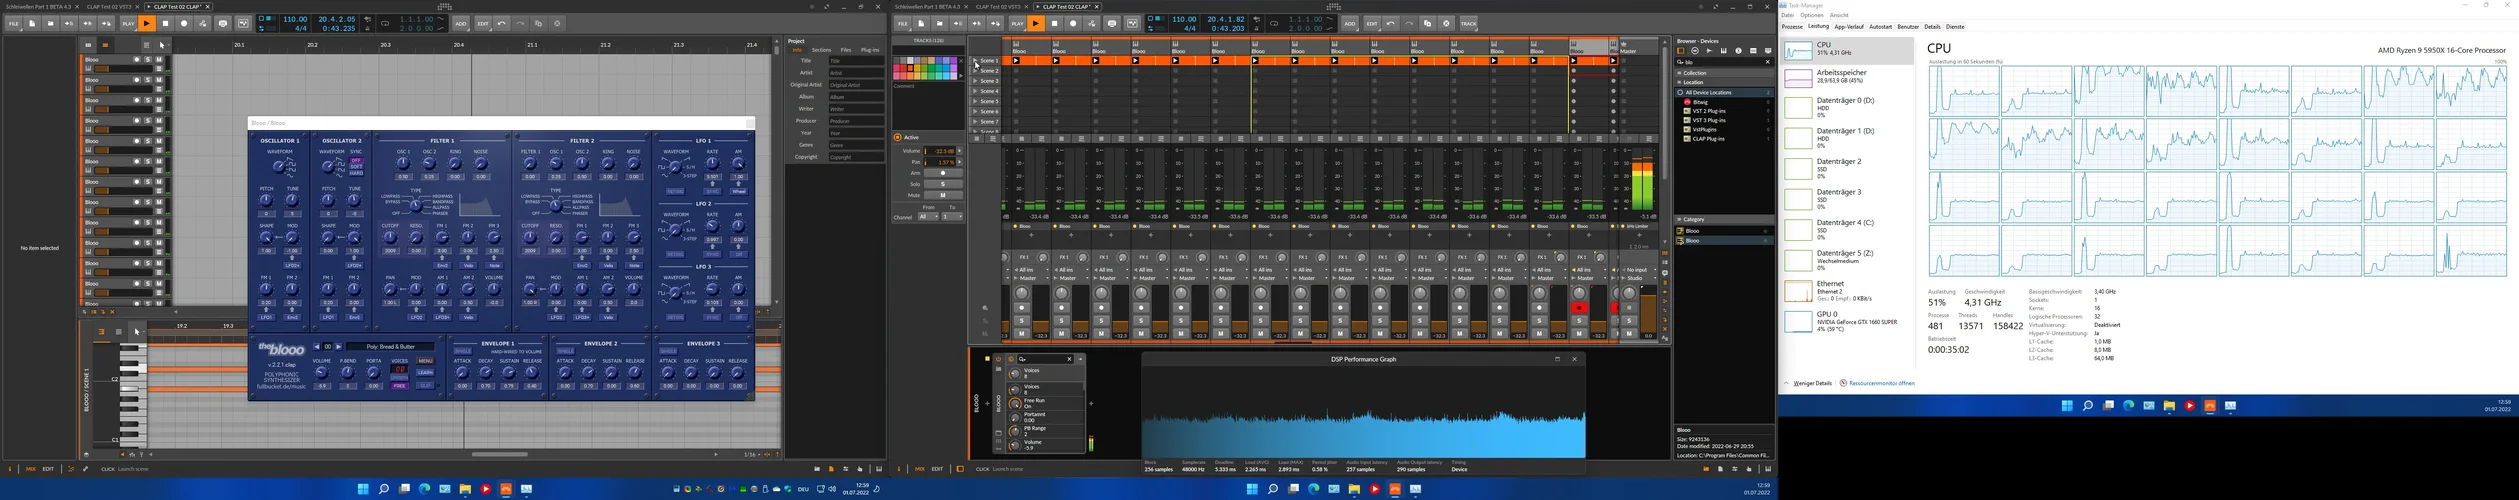The width and height of the screenshot is (2519, 500).
Task: Open the Optionen menu in Task Manager
Action: click(1811, 16)
